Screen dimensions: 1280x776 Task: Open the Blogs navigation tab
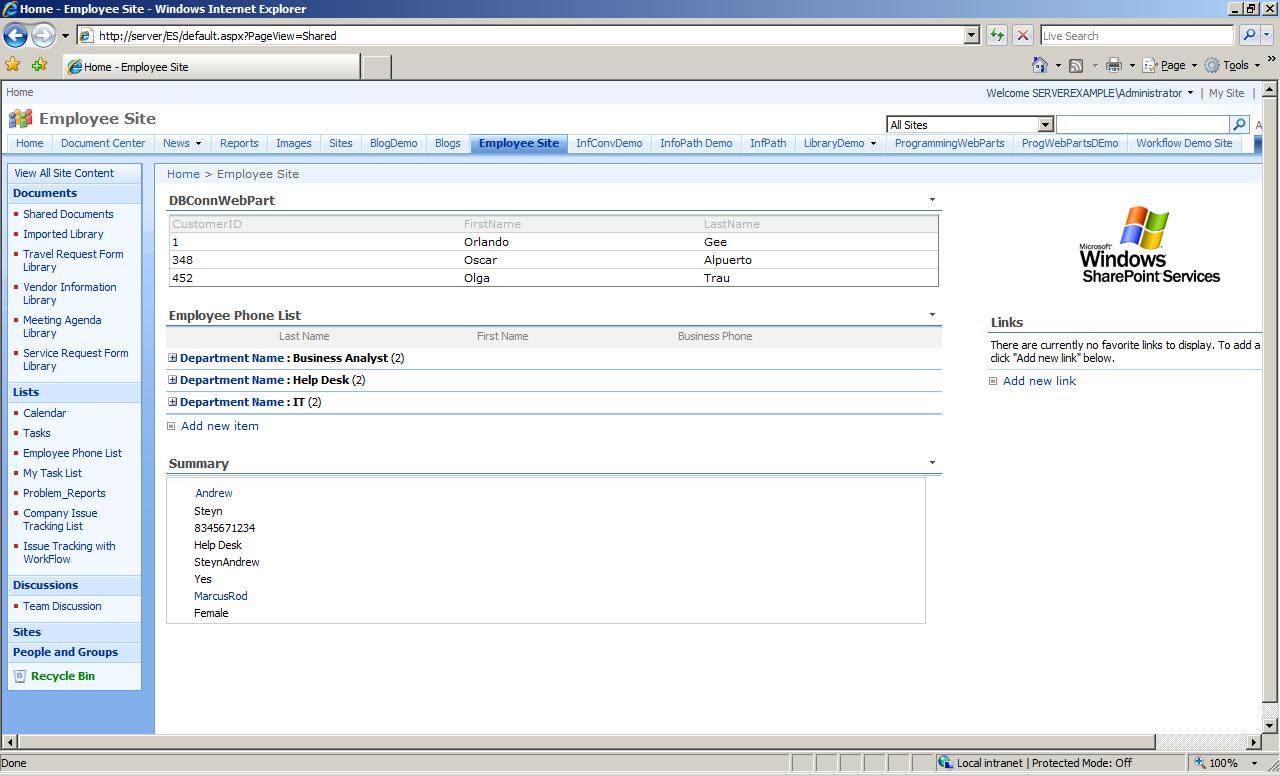(x=448, y=143)
